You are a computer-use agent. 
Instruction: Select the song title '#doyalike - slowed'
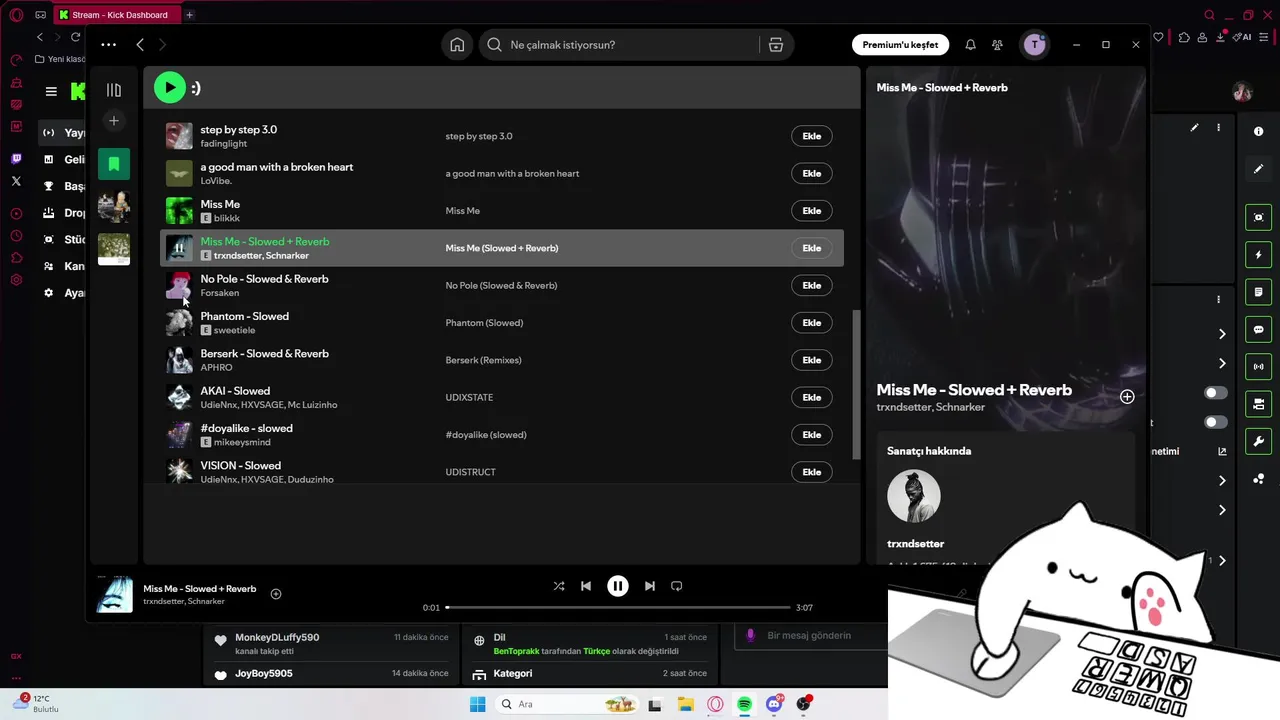click(x=247, y=428)
